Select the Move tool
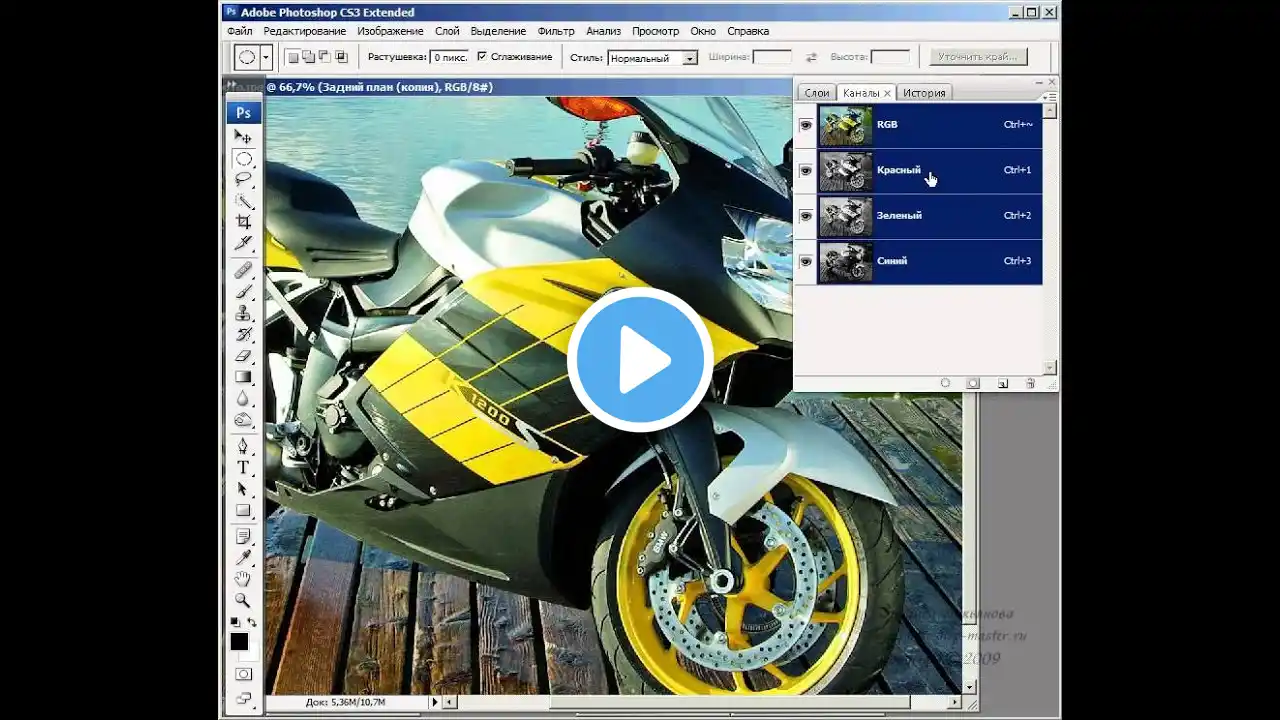 243,136
